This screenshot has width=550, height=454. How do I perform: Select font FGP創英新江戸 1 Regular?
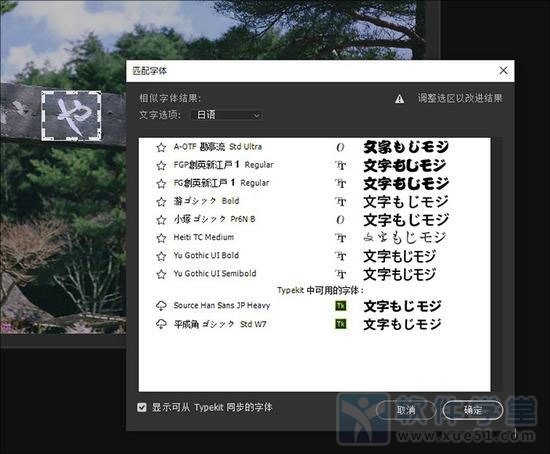coord(223,165)
